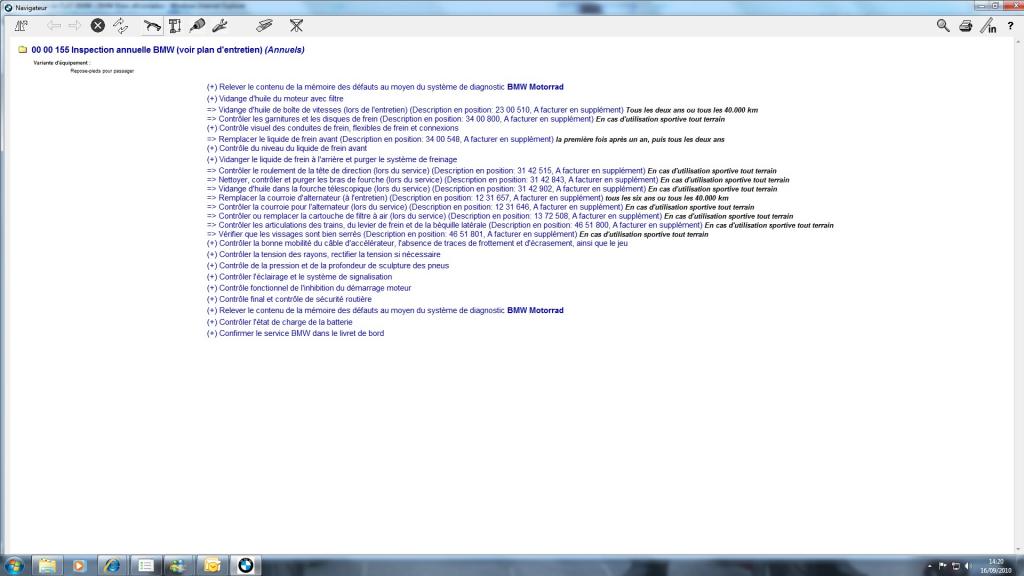Click 'Vidanger le liquide de frein à l'arrière' line
Screen dimensions: 1024x576
coord(332,159)
